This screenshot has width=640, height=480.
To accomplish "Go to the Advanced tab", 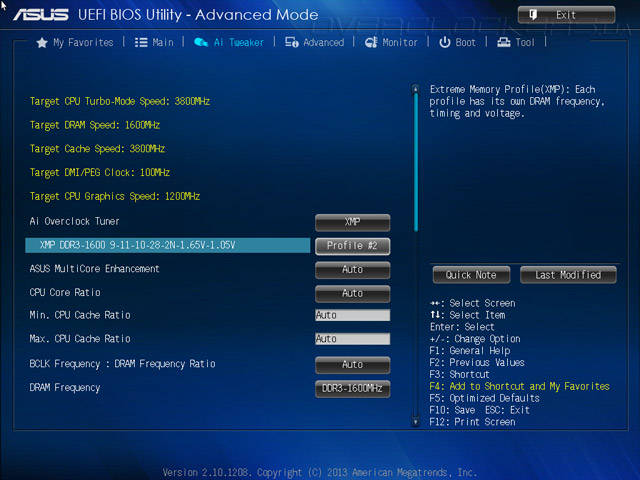I will click(x=314, y=42).
